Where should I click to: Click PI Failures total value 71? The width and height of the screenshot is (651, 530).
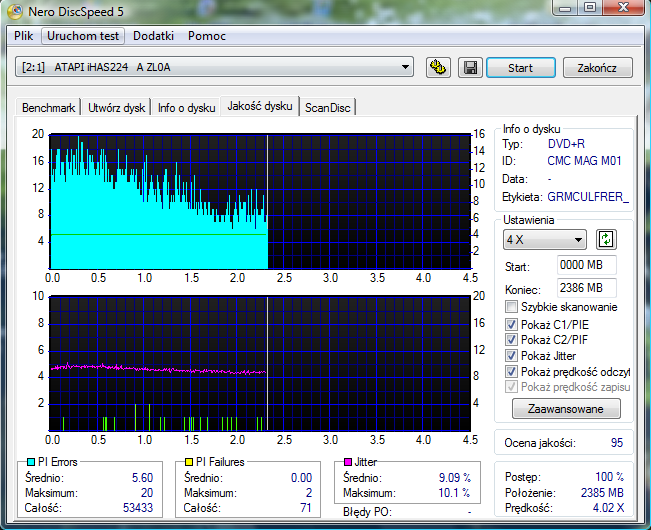pos(306,508)
